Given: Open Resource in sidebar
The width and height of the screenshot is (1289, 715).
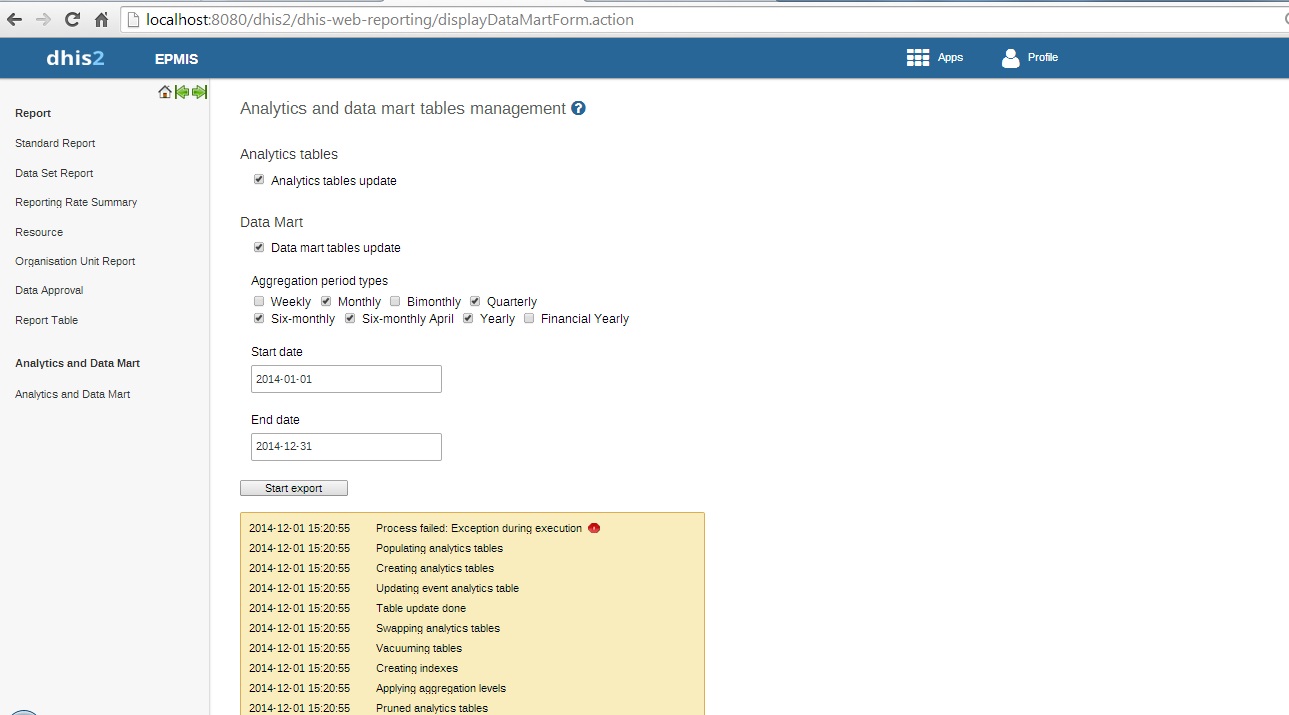Looking at the screenshot, I should click(x=39, y=232).
